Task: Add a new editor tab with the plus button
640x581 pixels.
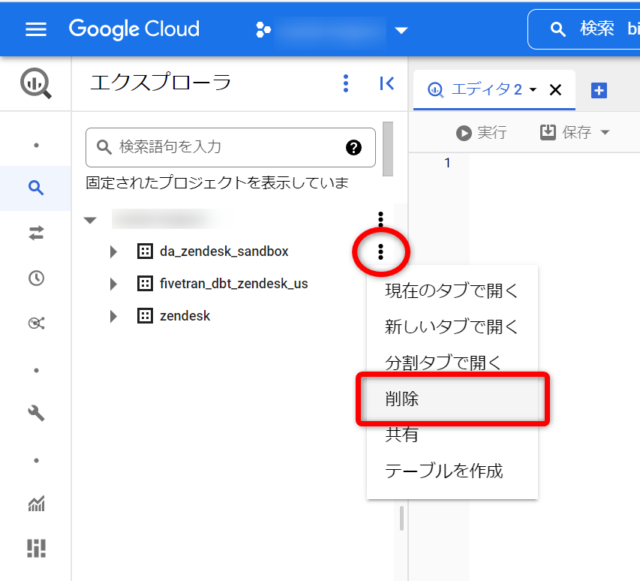Action: click(x=599, y=90)
